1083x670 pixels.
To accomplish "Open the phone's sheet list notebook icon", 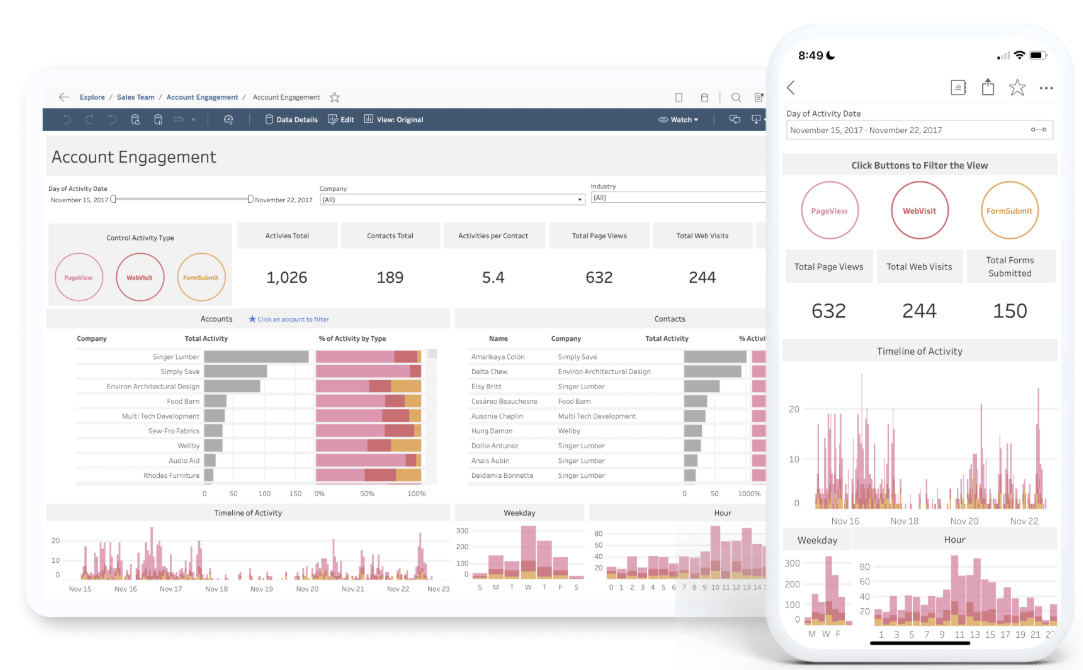I will coord(958,87).
